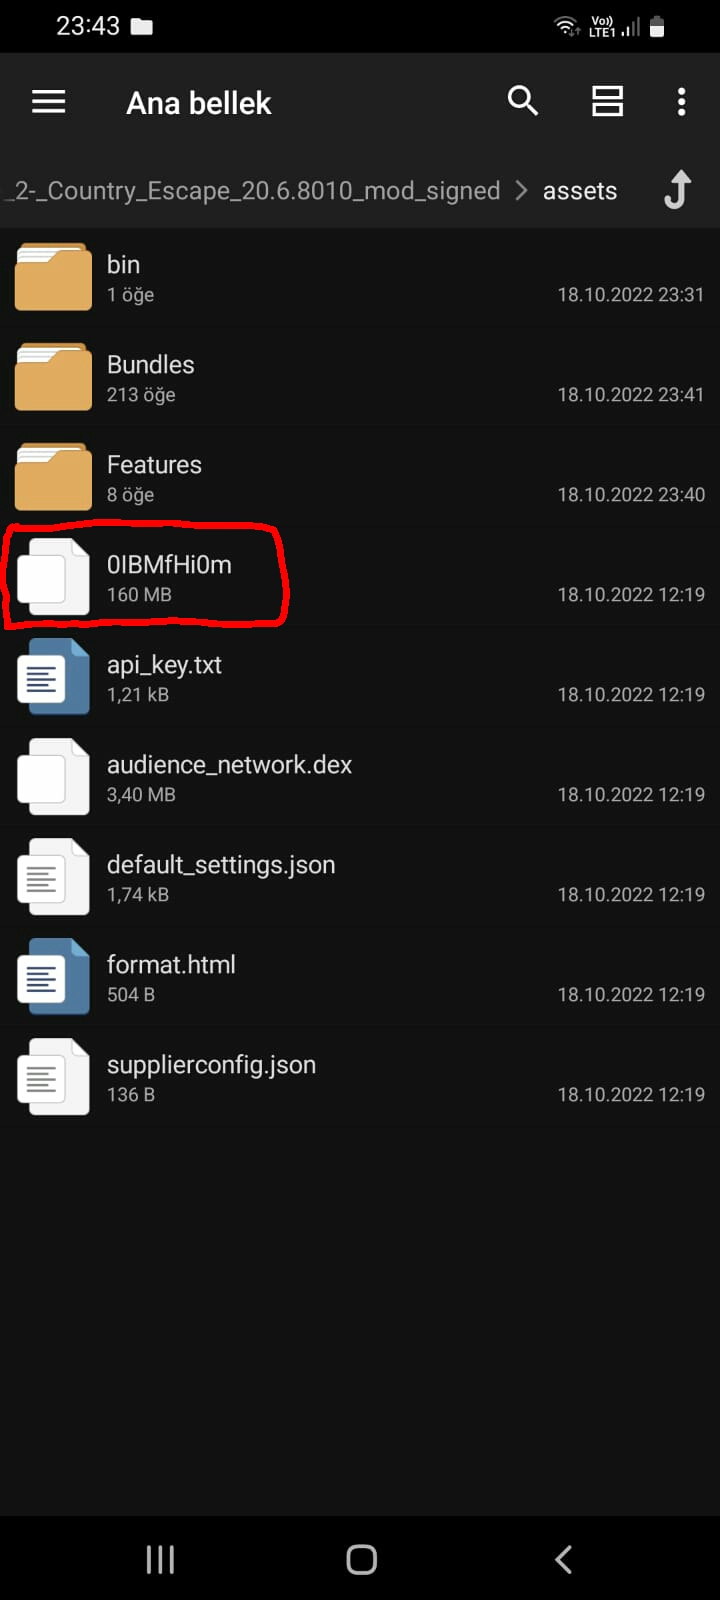Open the hamburger navigation menu

coord(48,102)
